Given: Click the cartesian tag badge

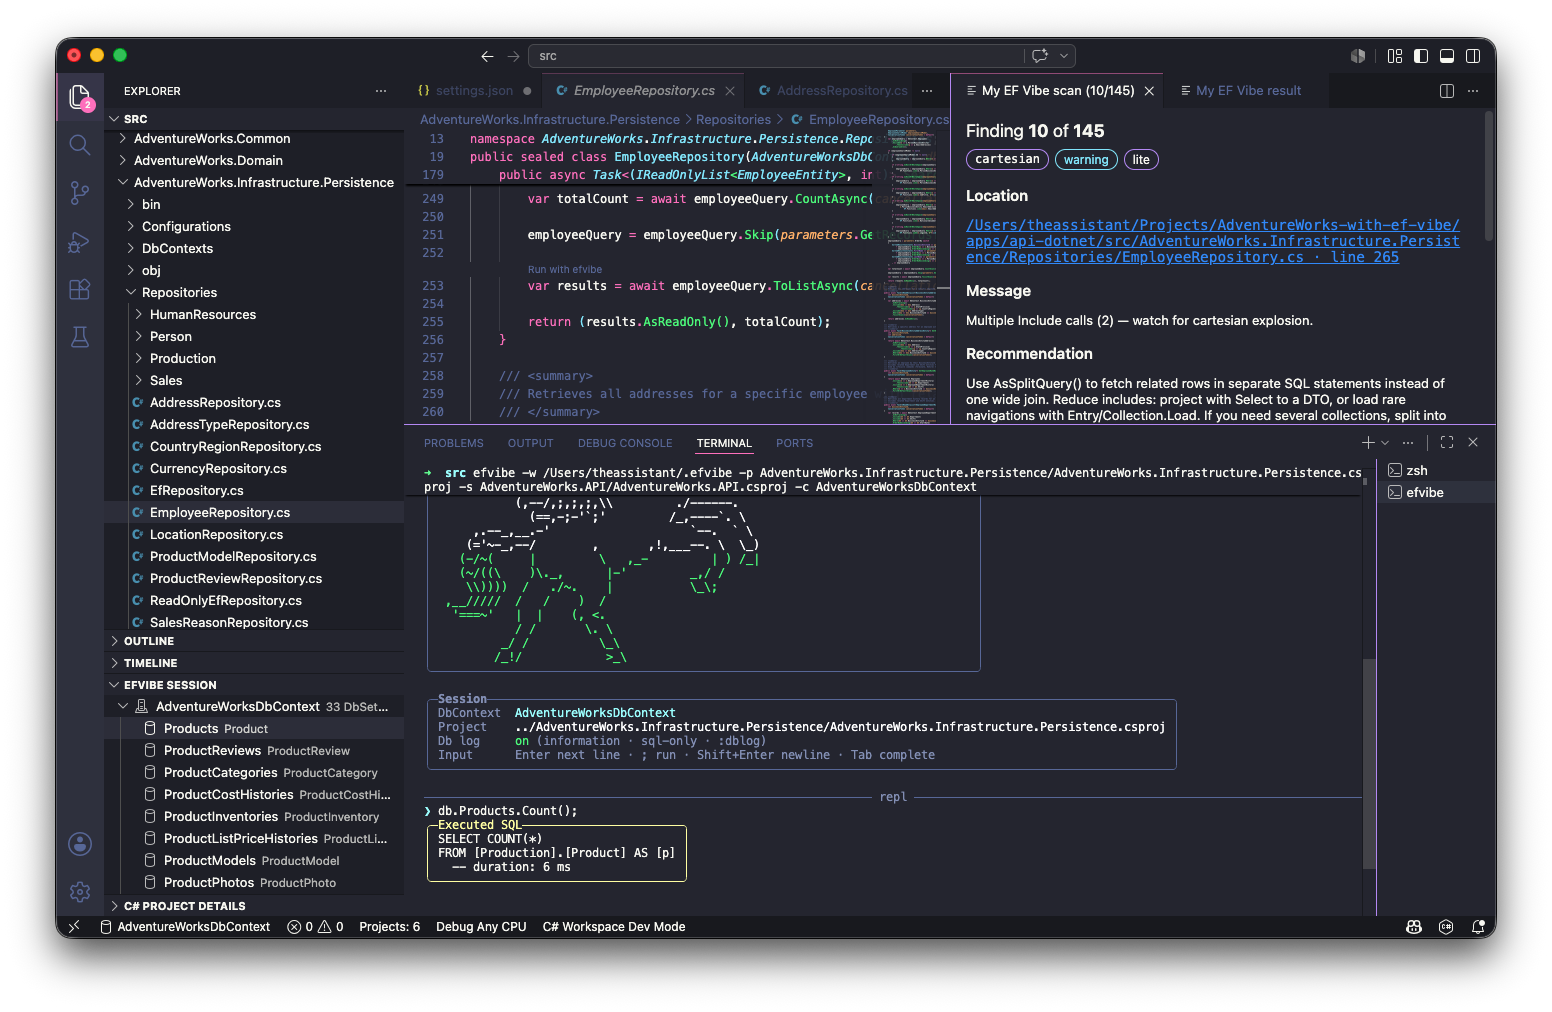Looking at the screenshot, I should point(1007,159).
